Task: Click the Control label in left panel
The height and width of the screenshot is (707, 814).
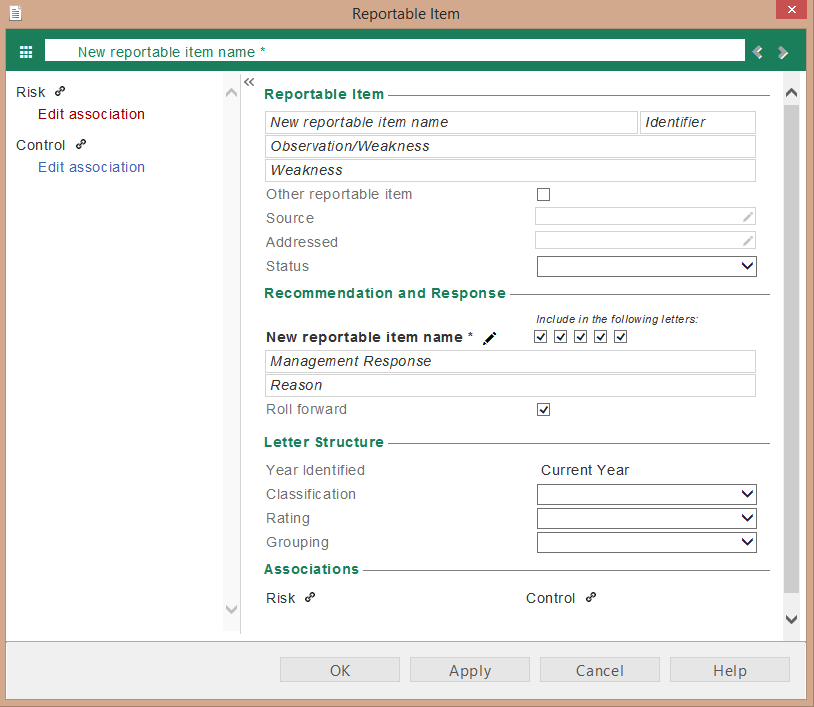Action: (40, 145)
